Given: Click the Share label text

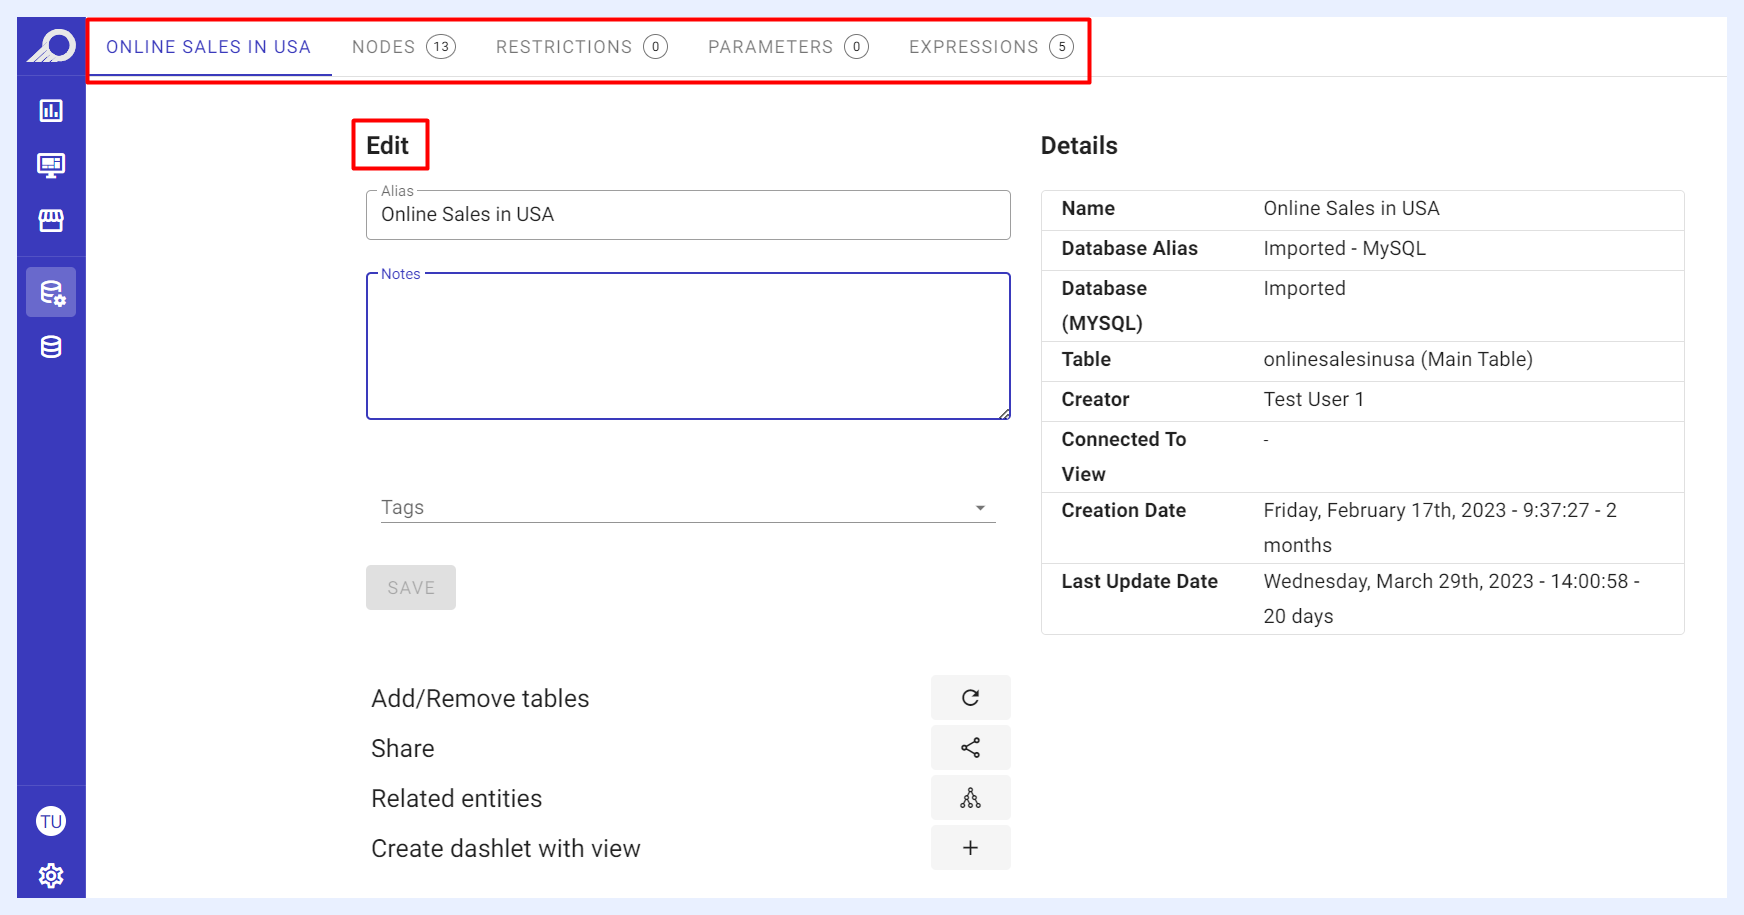Looking at the screenshot, I should coord(402,748).
